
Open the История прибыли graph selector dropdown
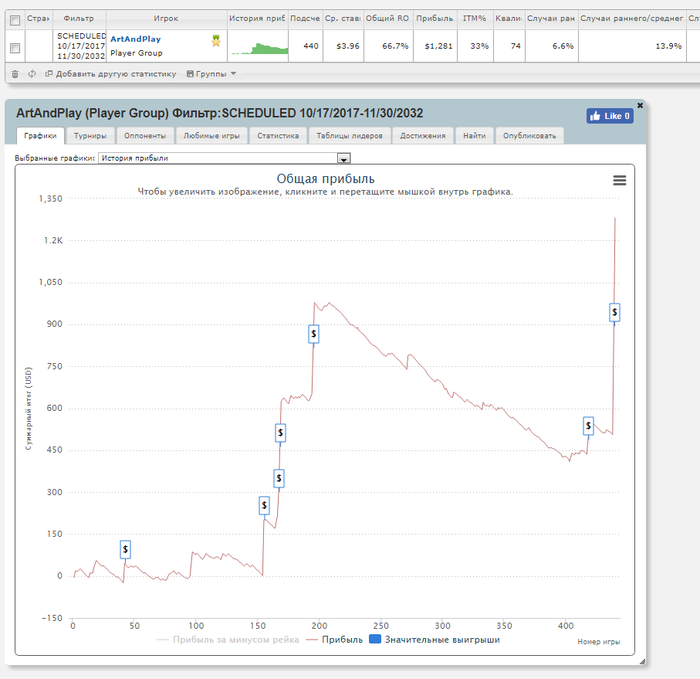(224, 158)
